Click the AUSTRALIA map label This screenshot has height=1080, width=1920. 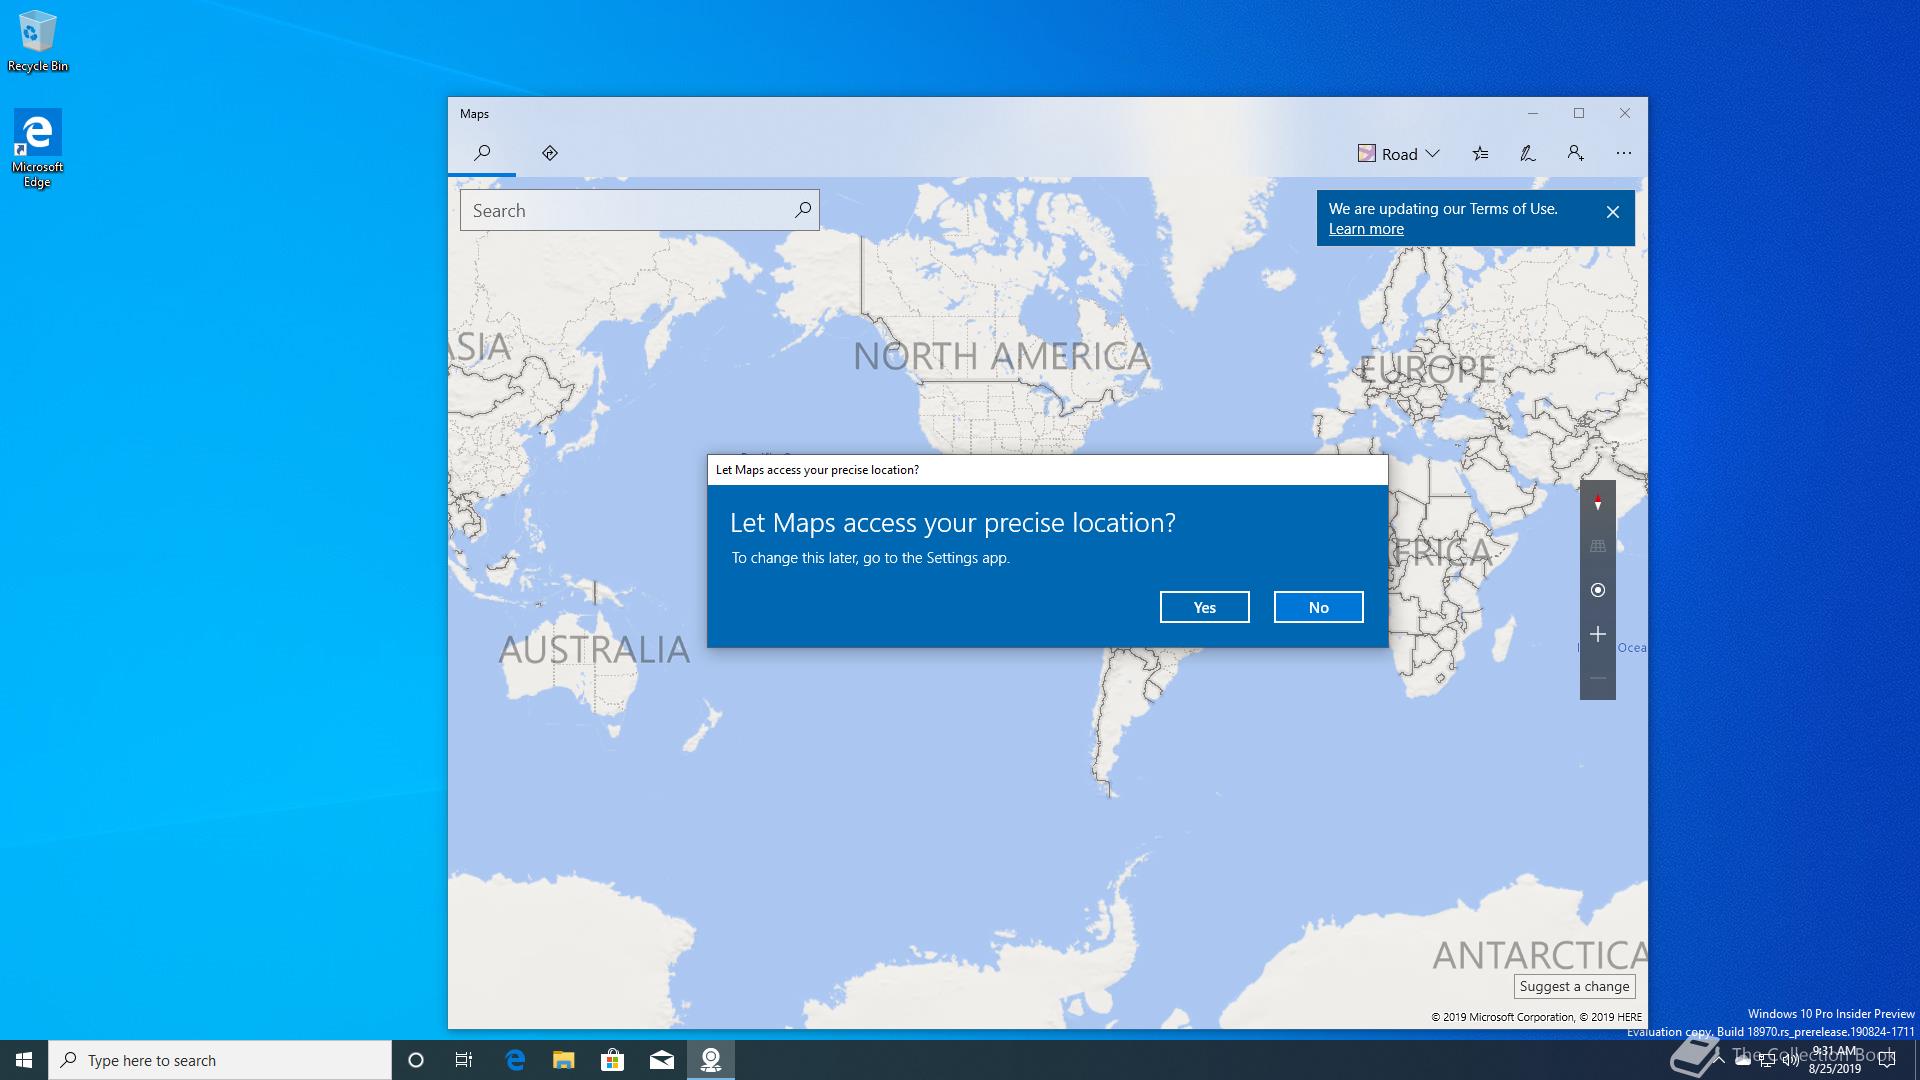594,650
